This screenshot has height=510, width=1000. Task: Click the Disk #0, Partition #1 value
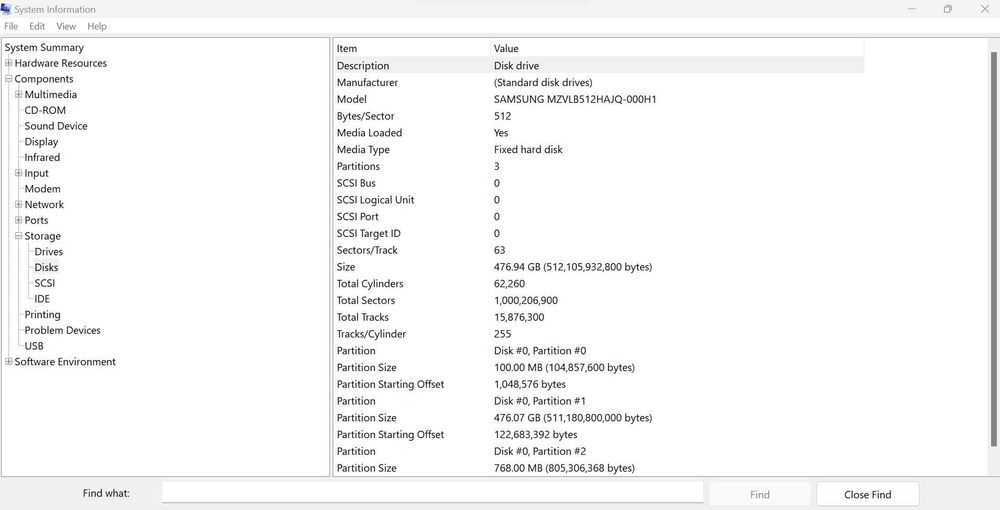540,401
